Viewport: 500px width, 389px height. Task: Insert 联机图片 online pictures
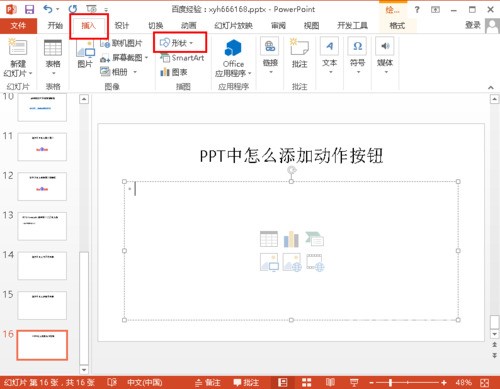pyautogui.click(x=121, y=43)
